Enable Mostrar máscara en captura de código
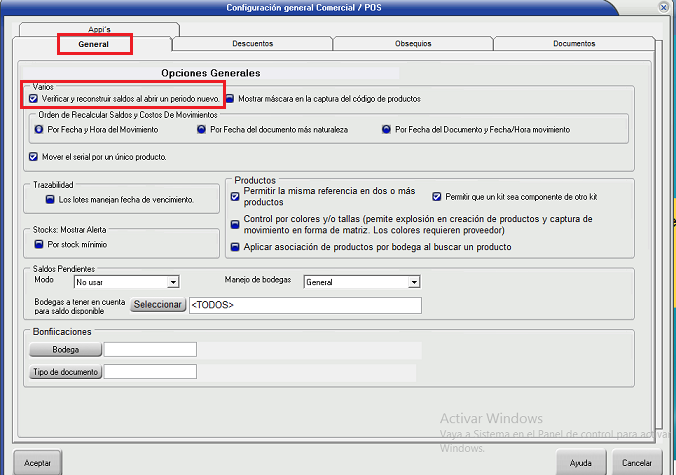676x475 pixels. tap(230, 99)
